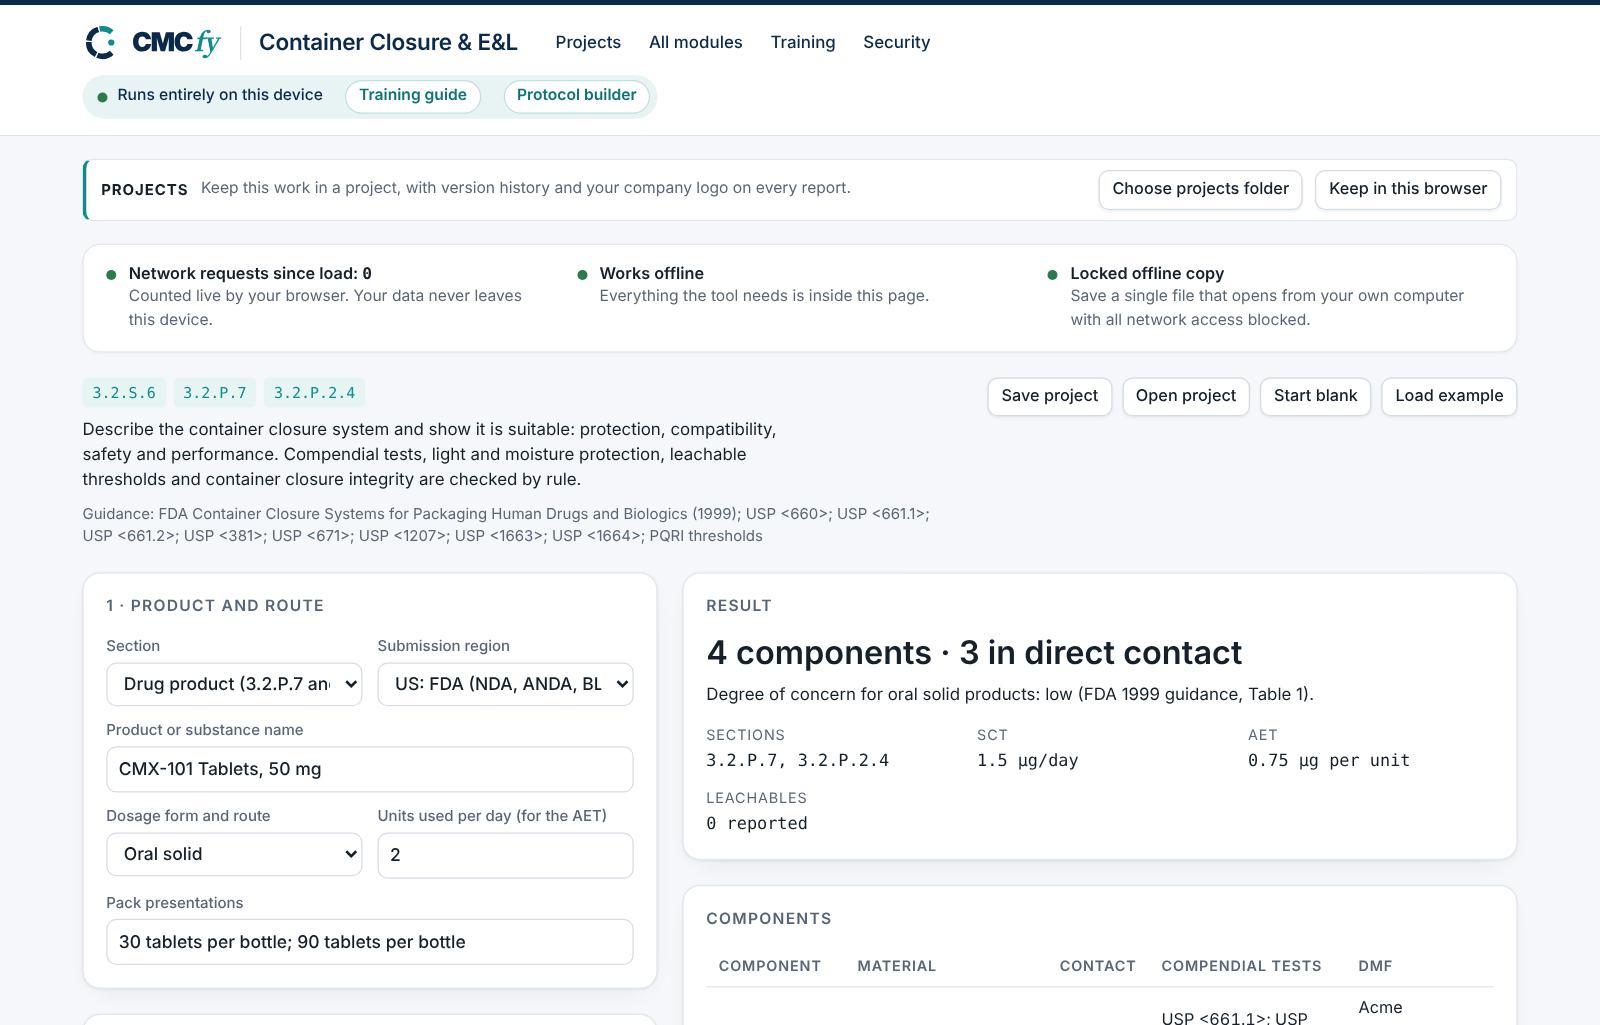Focus the Units used per day field

[505, 855]
